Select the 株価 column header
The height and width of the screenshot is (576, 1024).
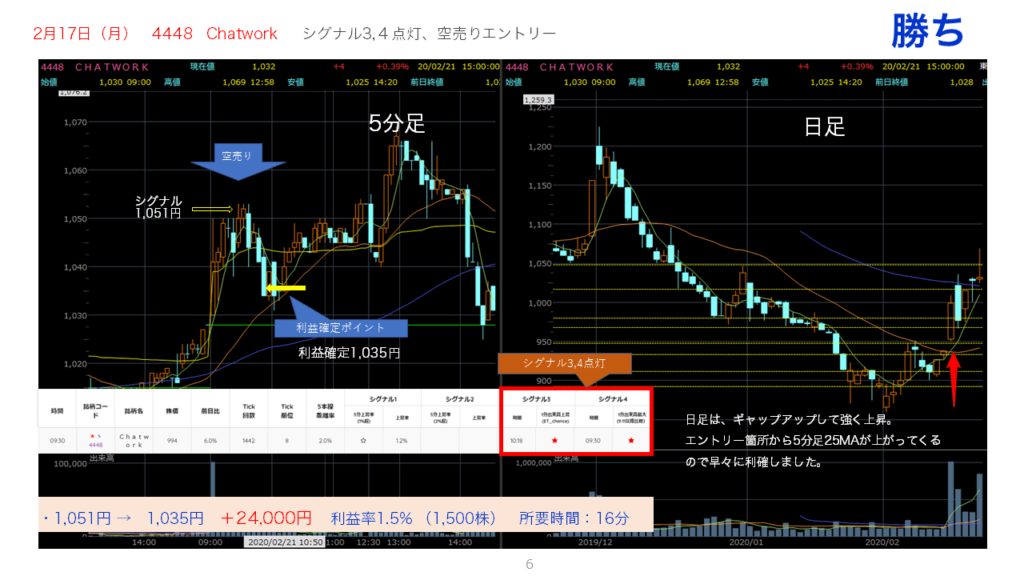172,411
